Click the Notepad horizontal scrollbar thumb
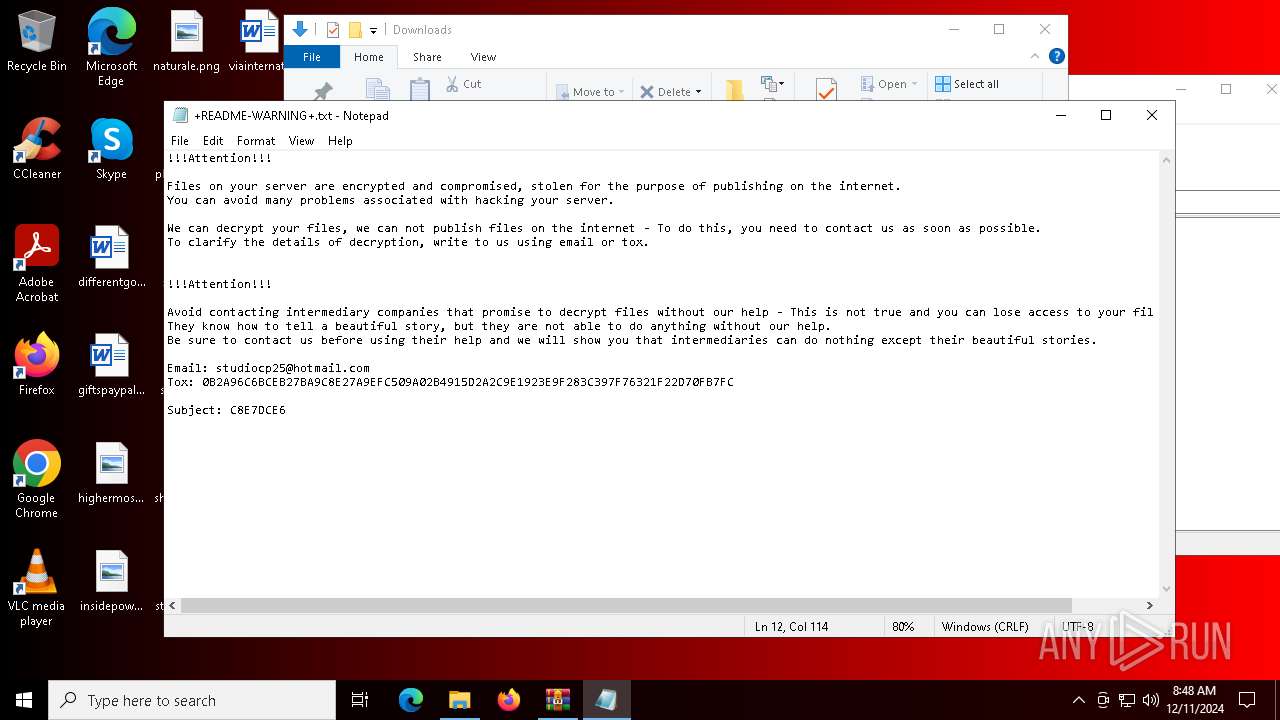 [x=626, y=605]
